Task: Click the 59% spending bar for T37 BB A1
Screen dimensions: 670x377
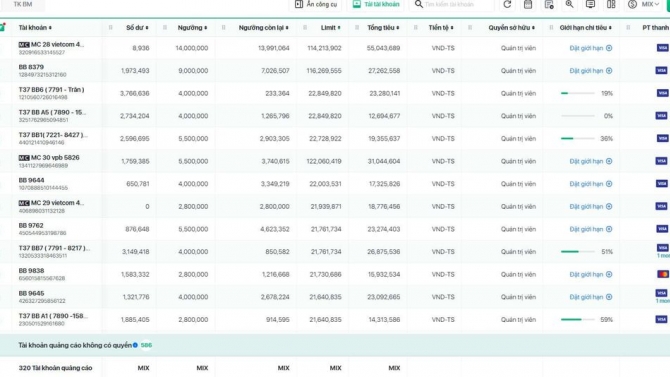Action: (578, 320)
